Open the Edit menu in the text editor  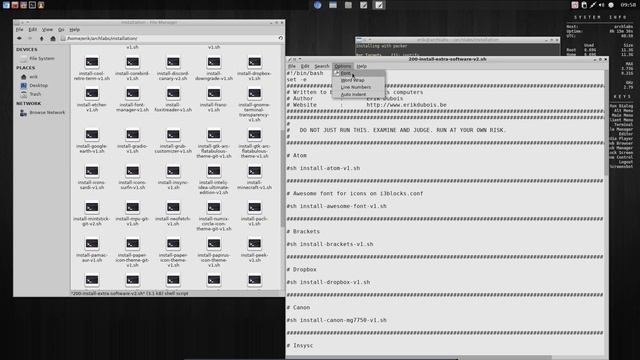(305, 66)
